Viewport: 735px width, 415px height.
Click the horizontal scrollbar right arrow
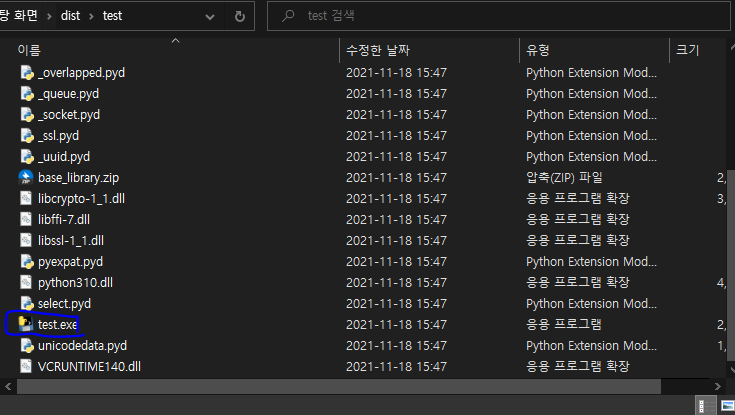718,386
